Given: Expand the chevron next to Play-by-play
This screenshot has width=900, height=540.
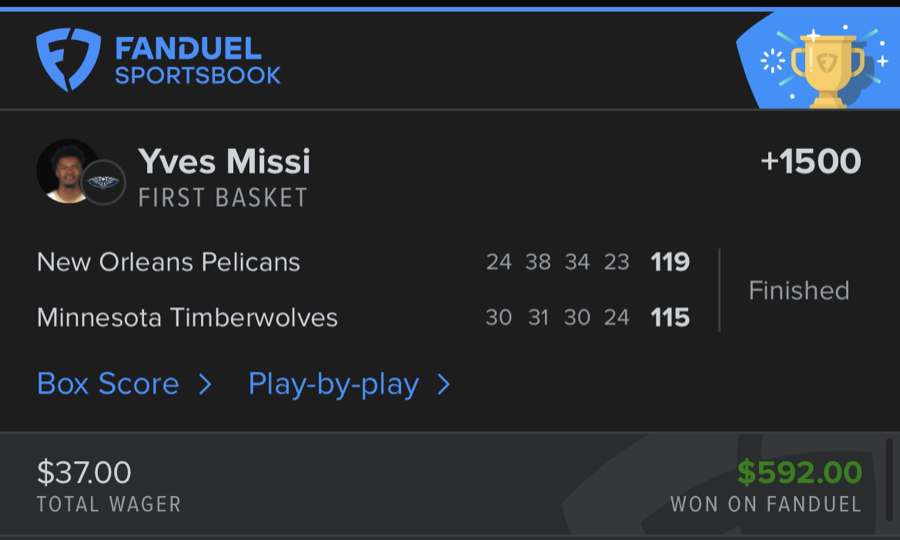Looking at the screenshot, I should click(444, 384).
